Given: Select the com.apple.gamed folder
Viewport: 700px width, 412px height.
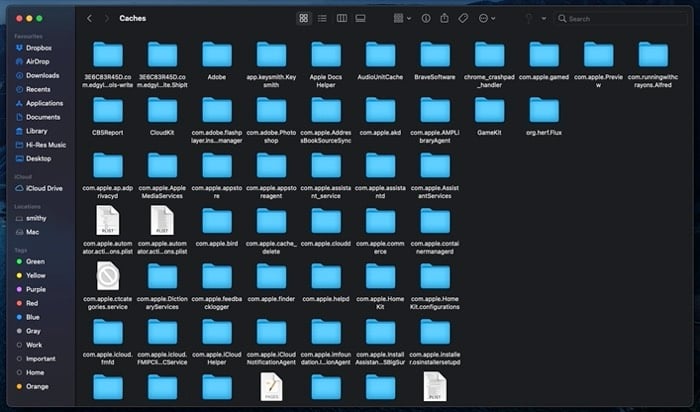Looking at the screenshot, I should coord(544,55).
